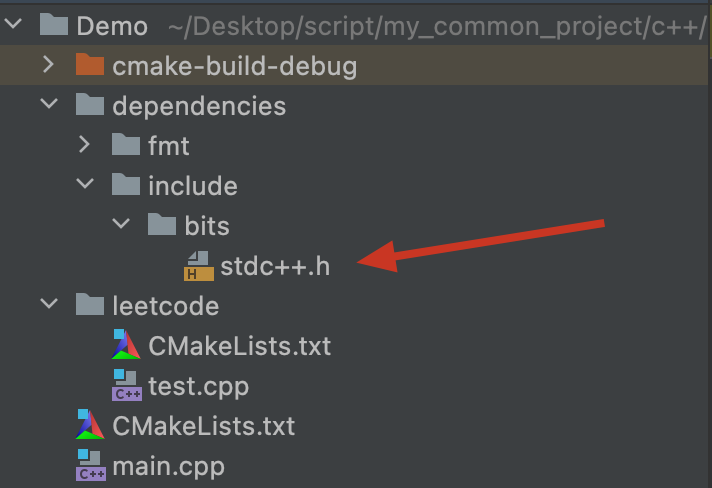
Task: Select main.cpp file name
Action: [168, 467]
